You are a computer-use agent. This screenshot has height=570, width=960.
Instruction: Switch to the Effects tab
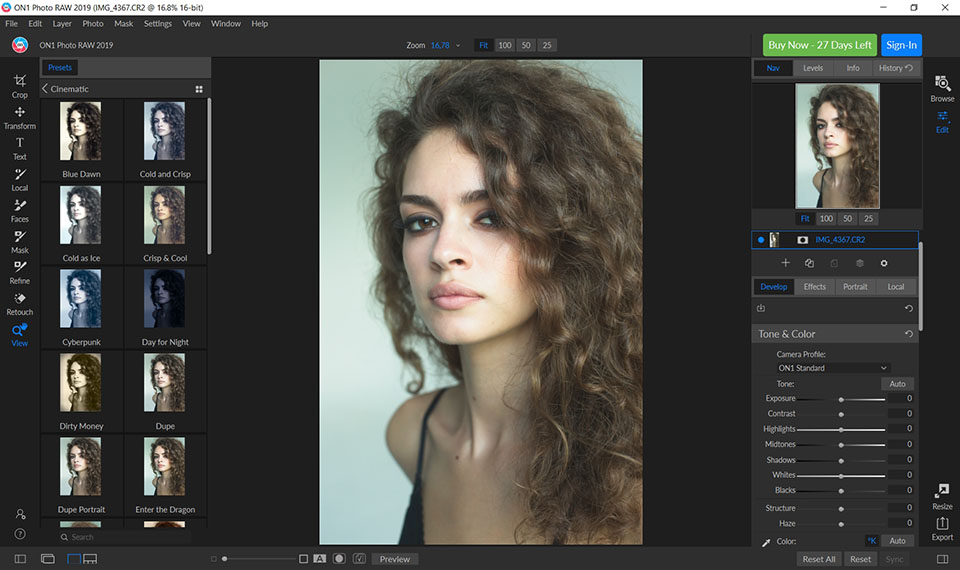814,287
